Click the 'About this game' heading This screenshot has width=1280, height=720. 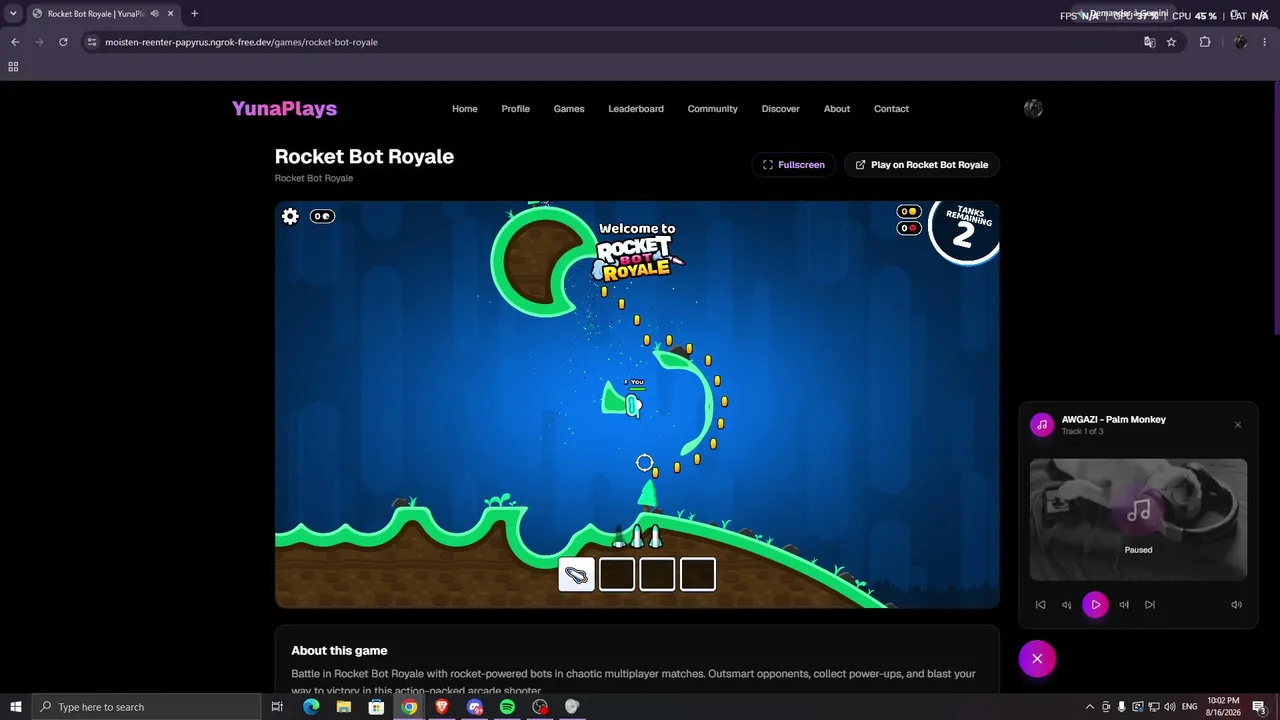click(x=339, y=651)
